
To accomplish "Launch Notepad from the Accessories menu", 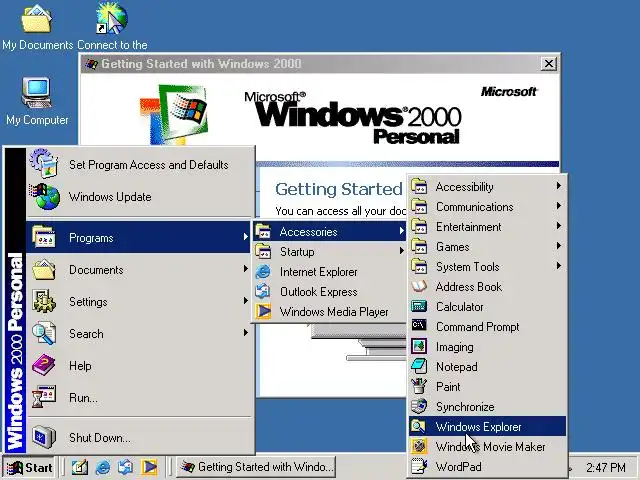I will [x=487, y=367].
